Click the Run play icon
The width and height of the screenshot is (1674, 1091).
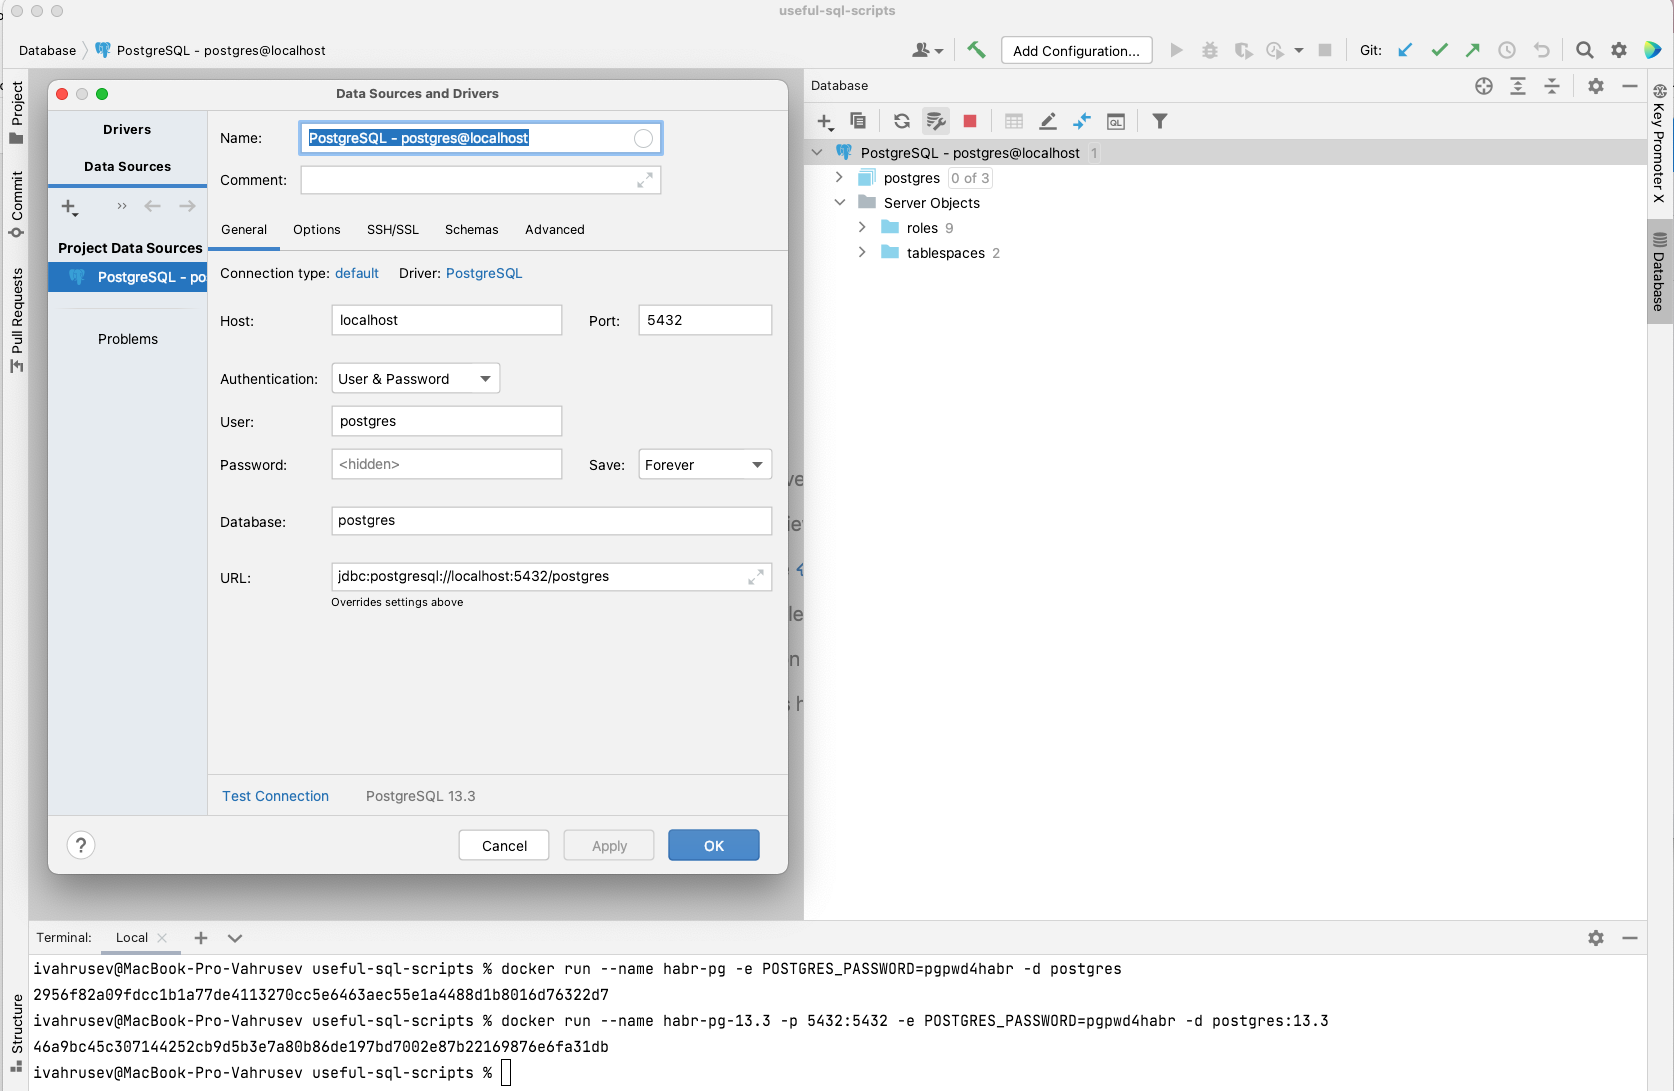(x=1176, y=50)
